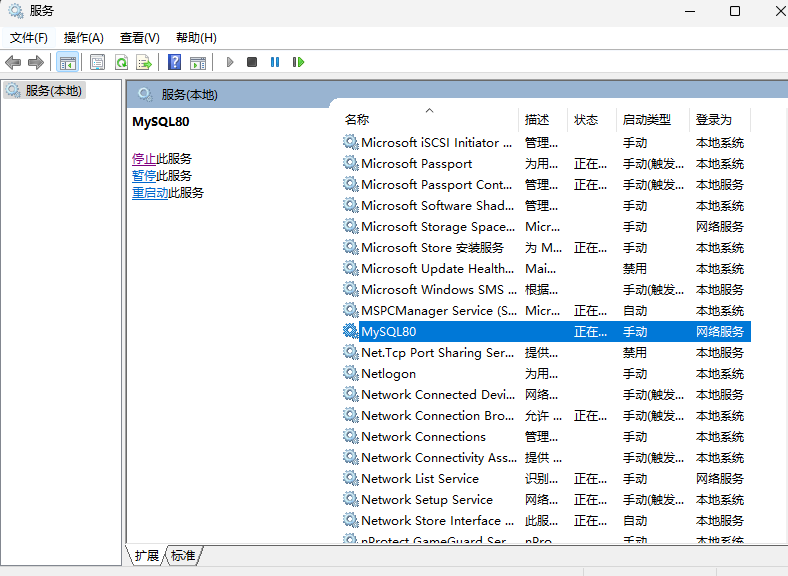Click the gear icon next to Network Connections
Viewport: 788px width, 576px height.
(x=350, y=436)
